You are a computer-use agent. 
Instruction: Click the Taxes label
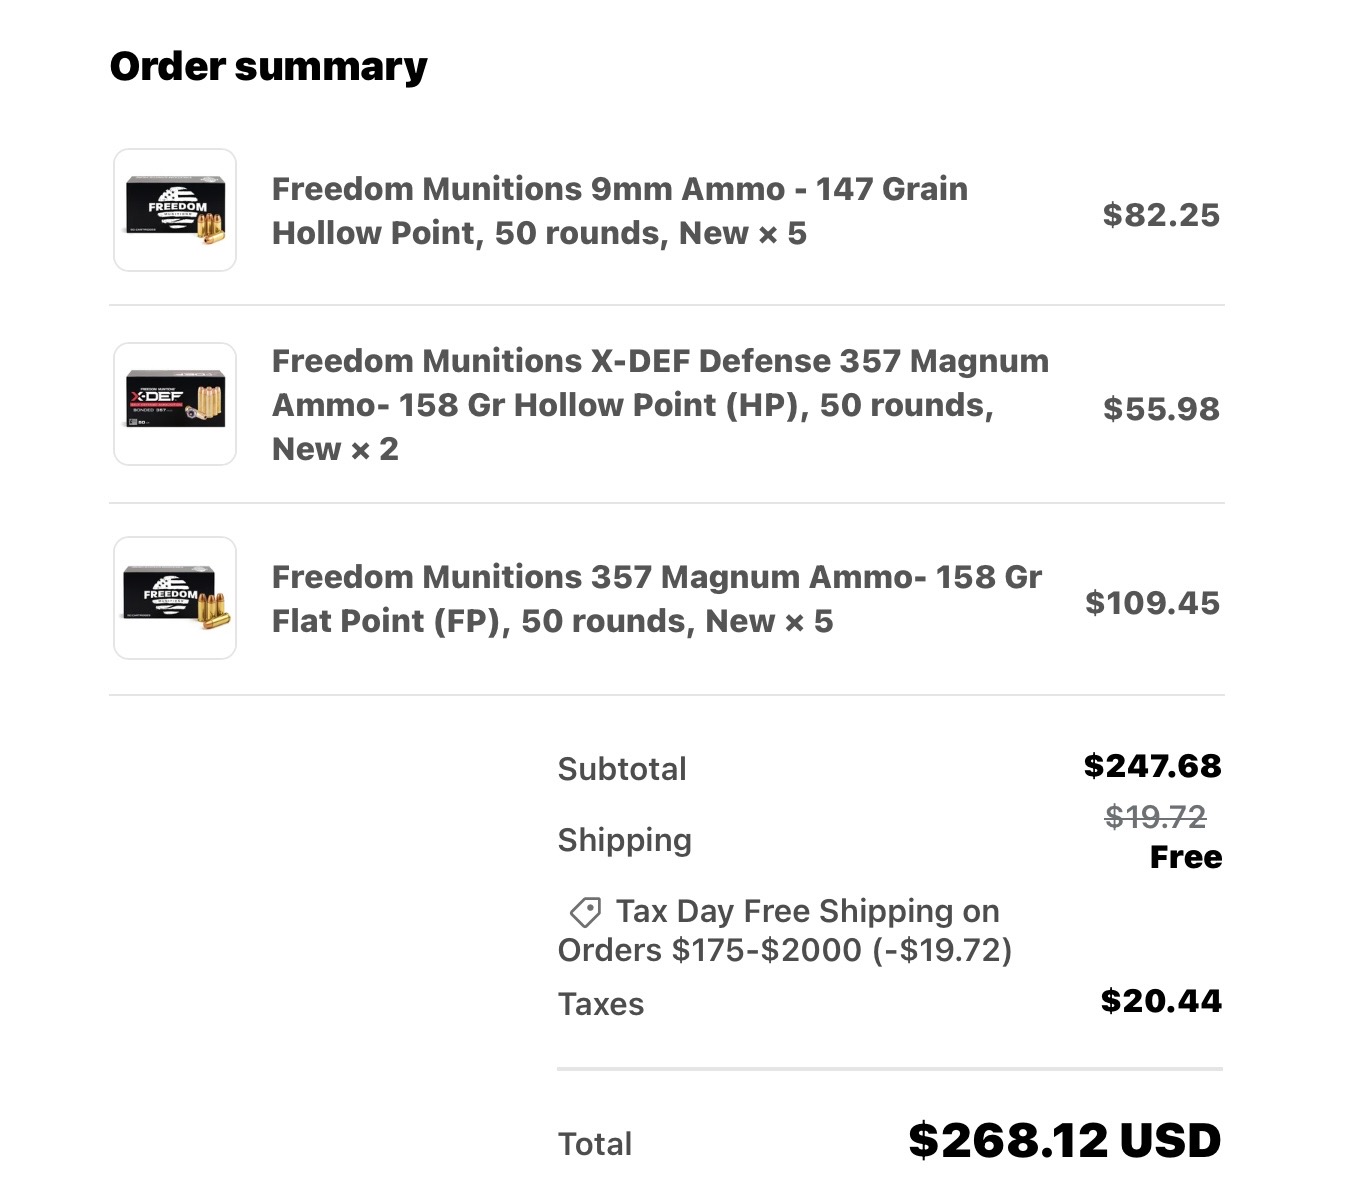coord(601,1004)
